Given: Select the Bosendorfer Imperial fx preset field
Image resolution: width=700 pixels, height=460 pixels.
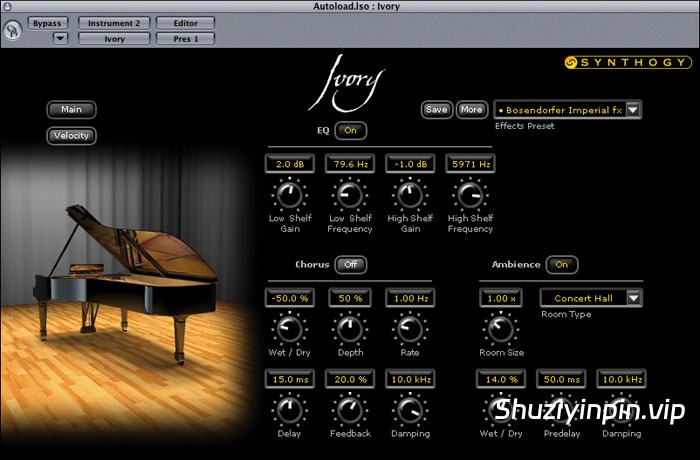Looking at the screenshot, I should [x=560, y=110].
